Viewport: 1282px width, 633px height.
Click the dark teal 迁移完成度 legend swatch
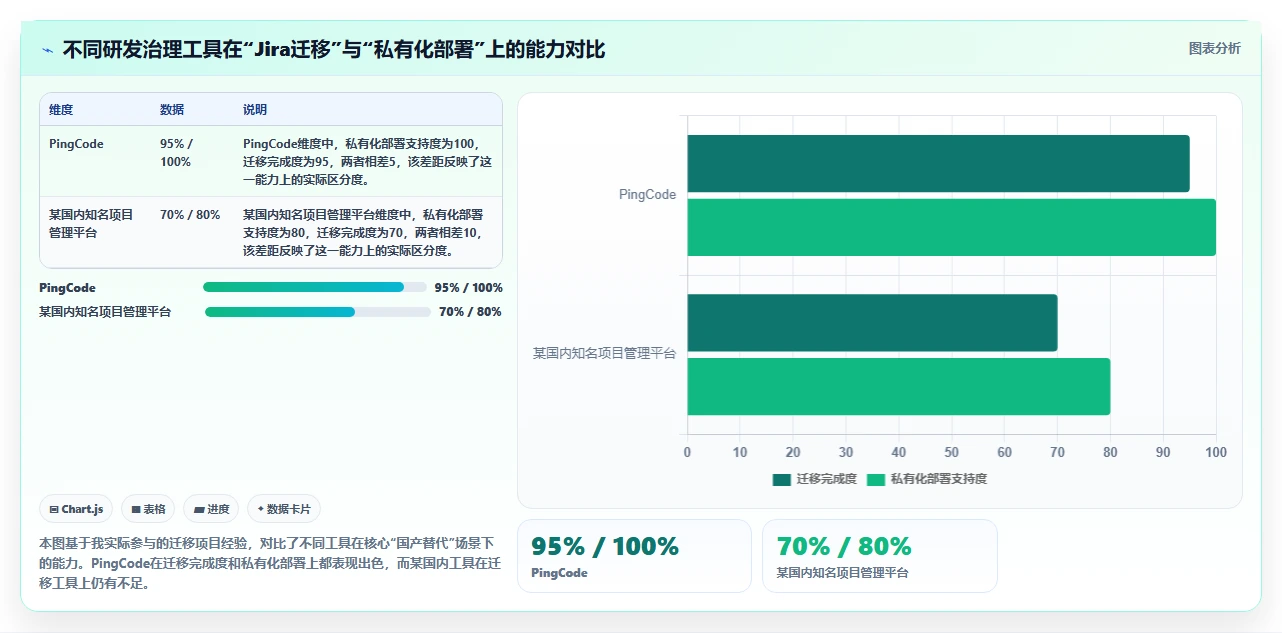782,479
